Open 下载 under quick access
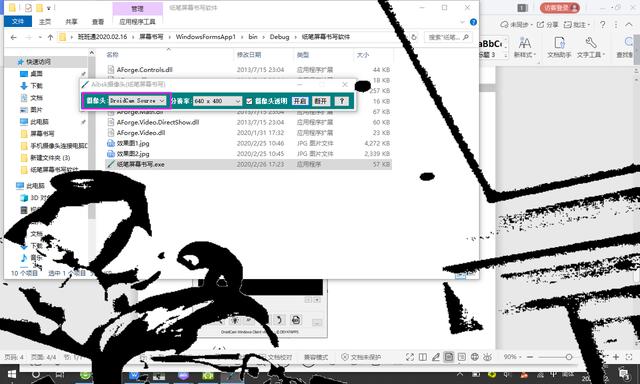This screenshot has width=640, height=384. point(36,86)
